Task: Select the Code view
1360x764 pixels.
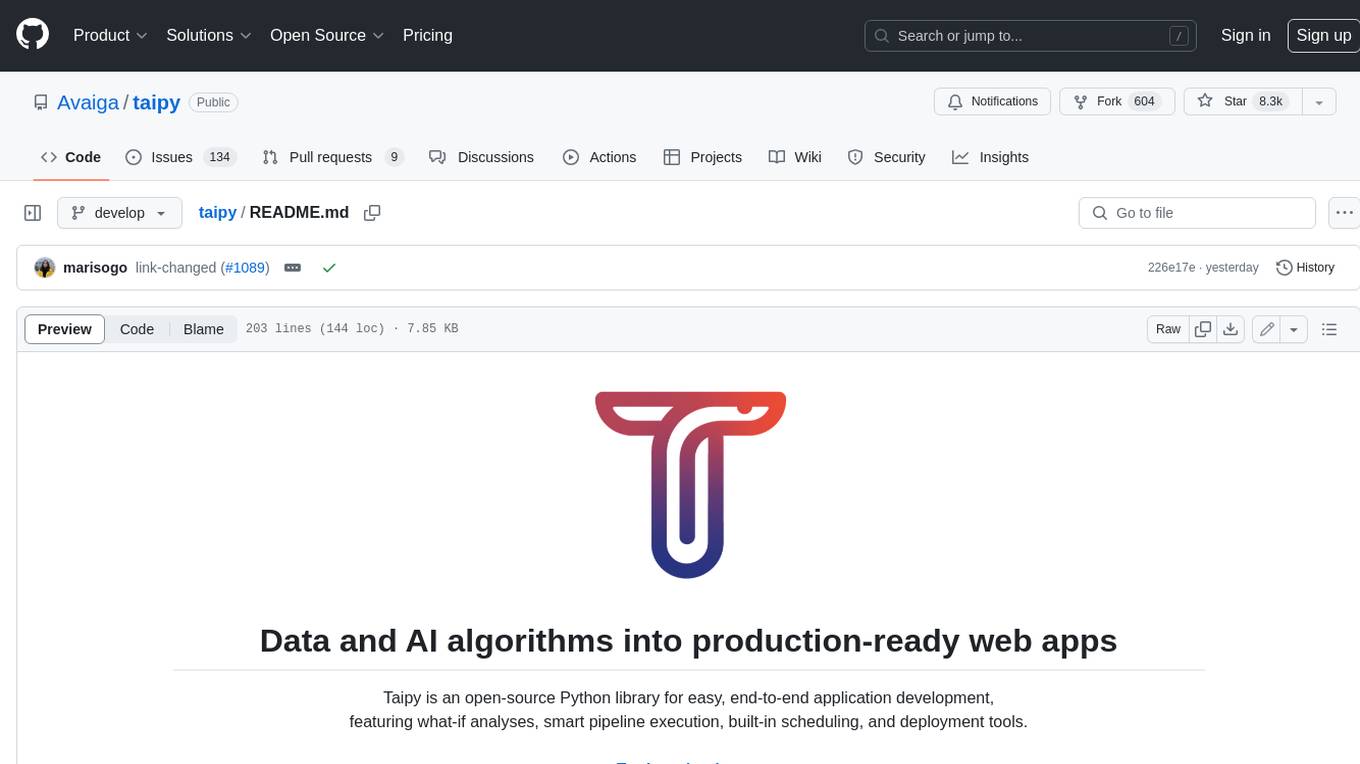Action: (x=137, y=329)
